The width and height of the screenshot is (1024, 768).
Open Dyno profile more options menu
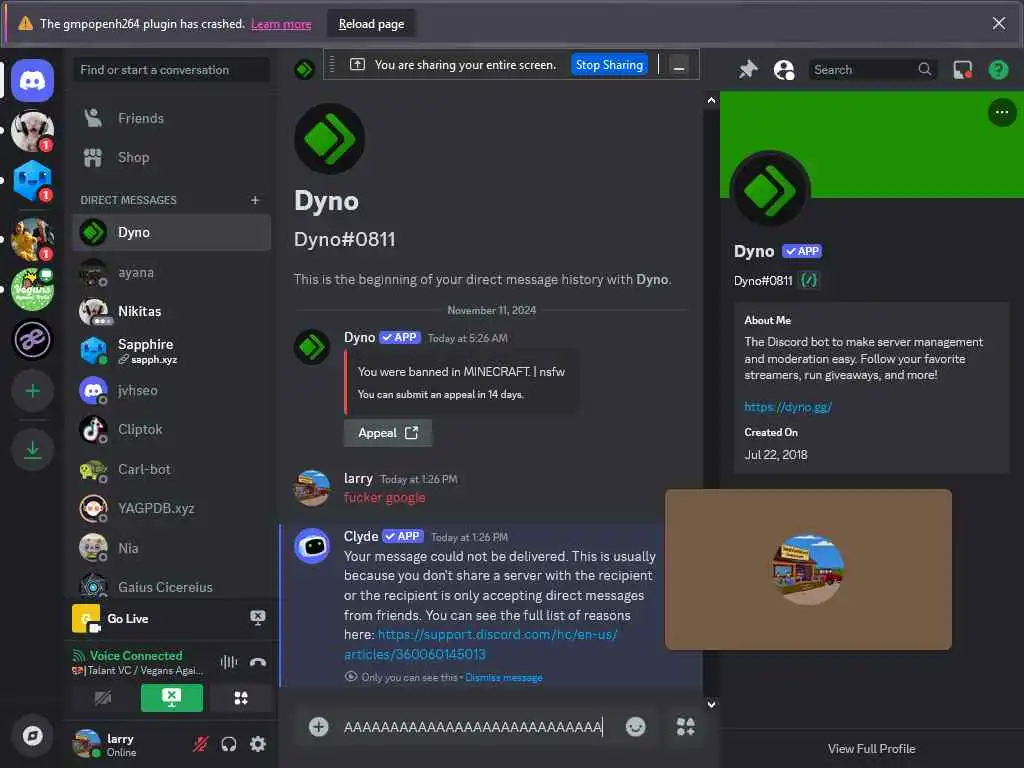click(1002, 112)
